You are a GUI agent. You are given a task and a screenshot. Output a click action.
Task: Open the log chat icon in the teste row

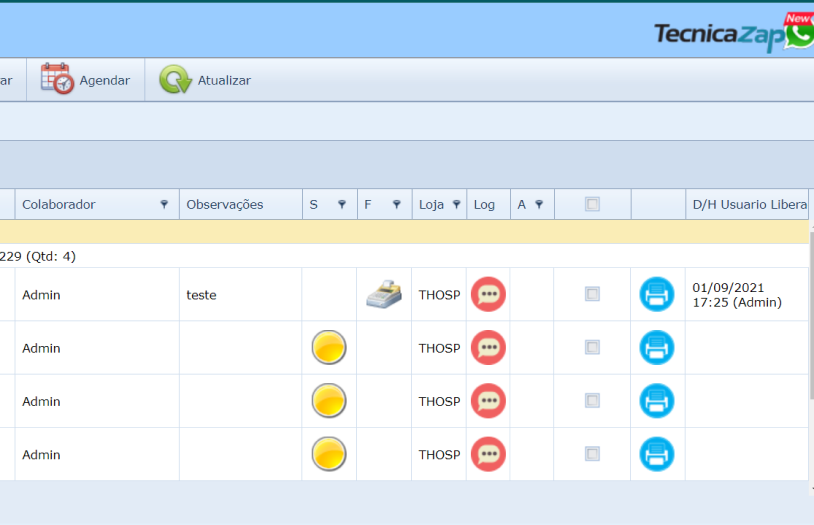488,294
